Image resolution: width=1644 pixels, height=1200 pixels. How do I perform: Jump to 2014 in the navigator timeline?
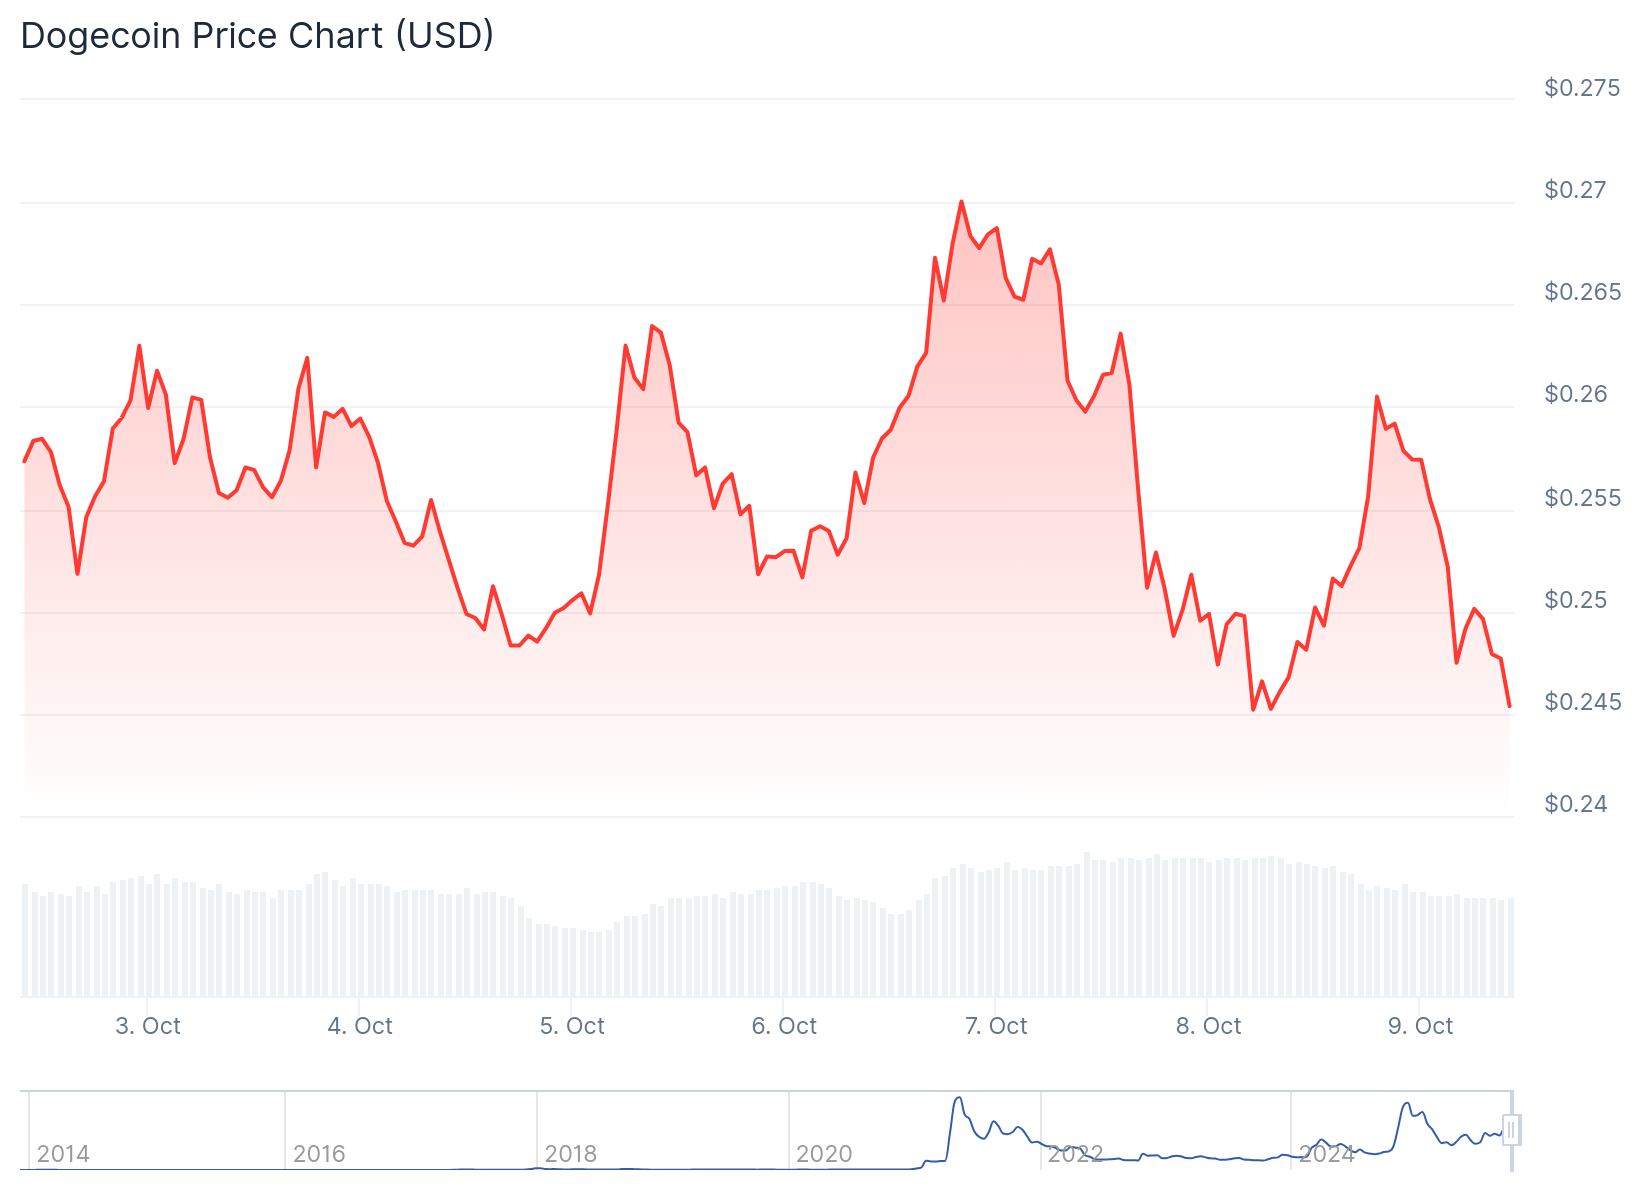(63, 1154)
